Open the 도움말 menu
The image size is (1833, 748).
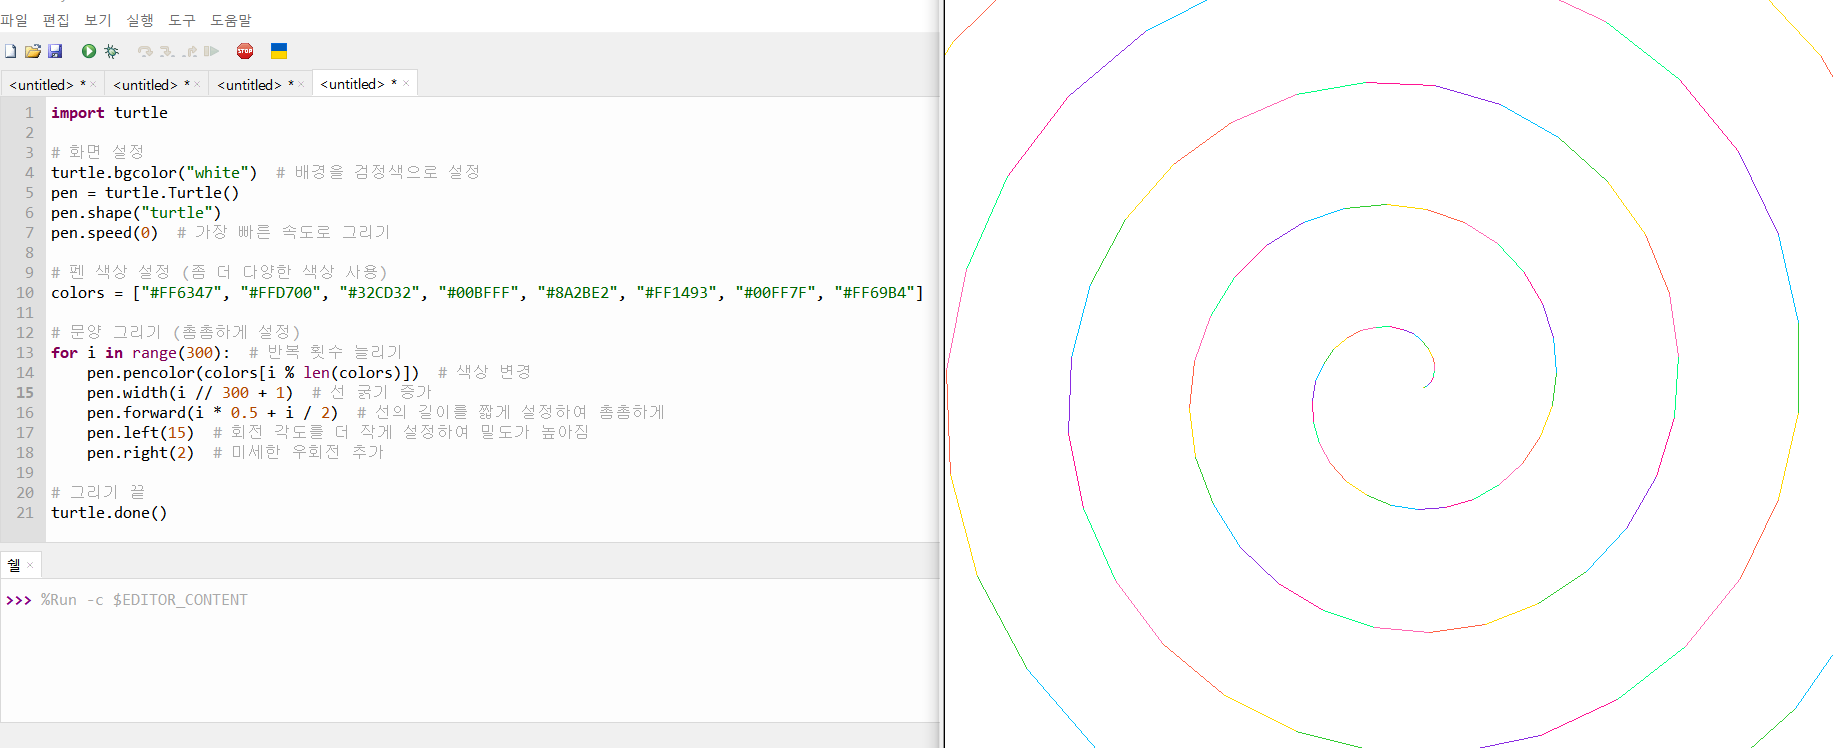click(231, 20)
